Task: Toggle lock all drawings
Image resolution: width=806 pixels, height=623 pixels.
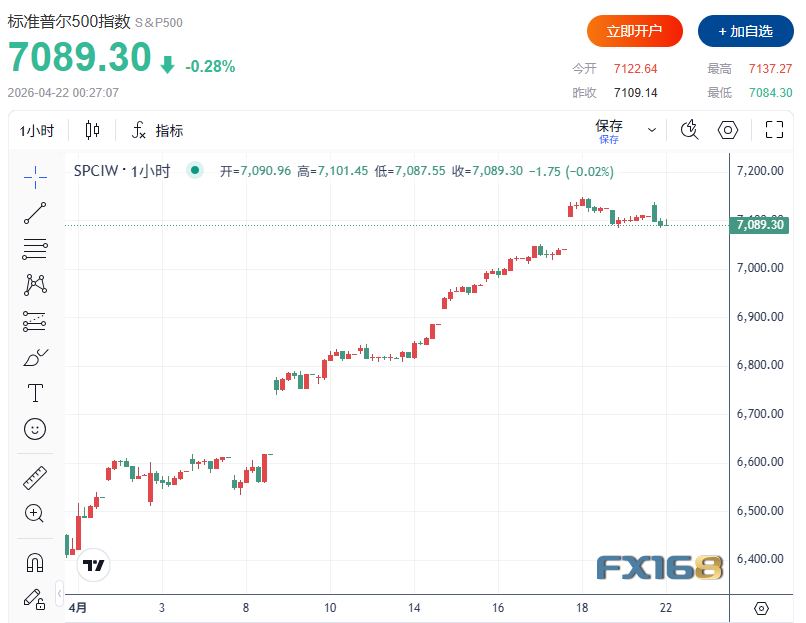Action: coord(35,598)
